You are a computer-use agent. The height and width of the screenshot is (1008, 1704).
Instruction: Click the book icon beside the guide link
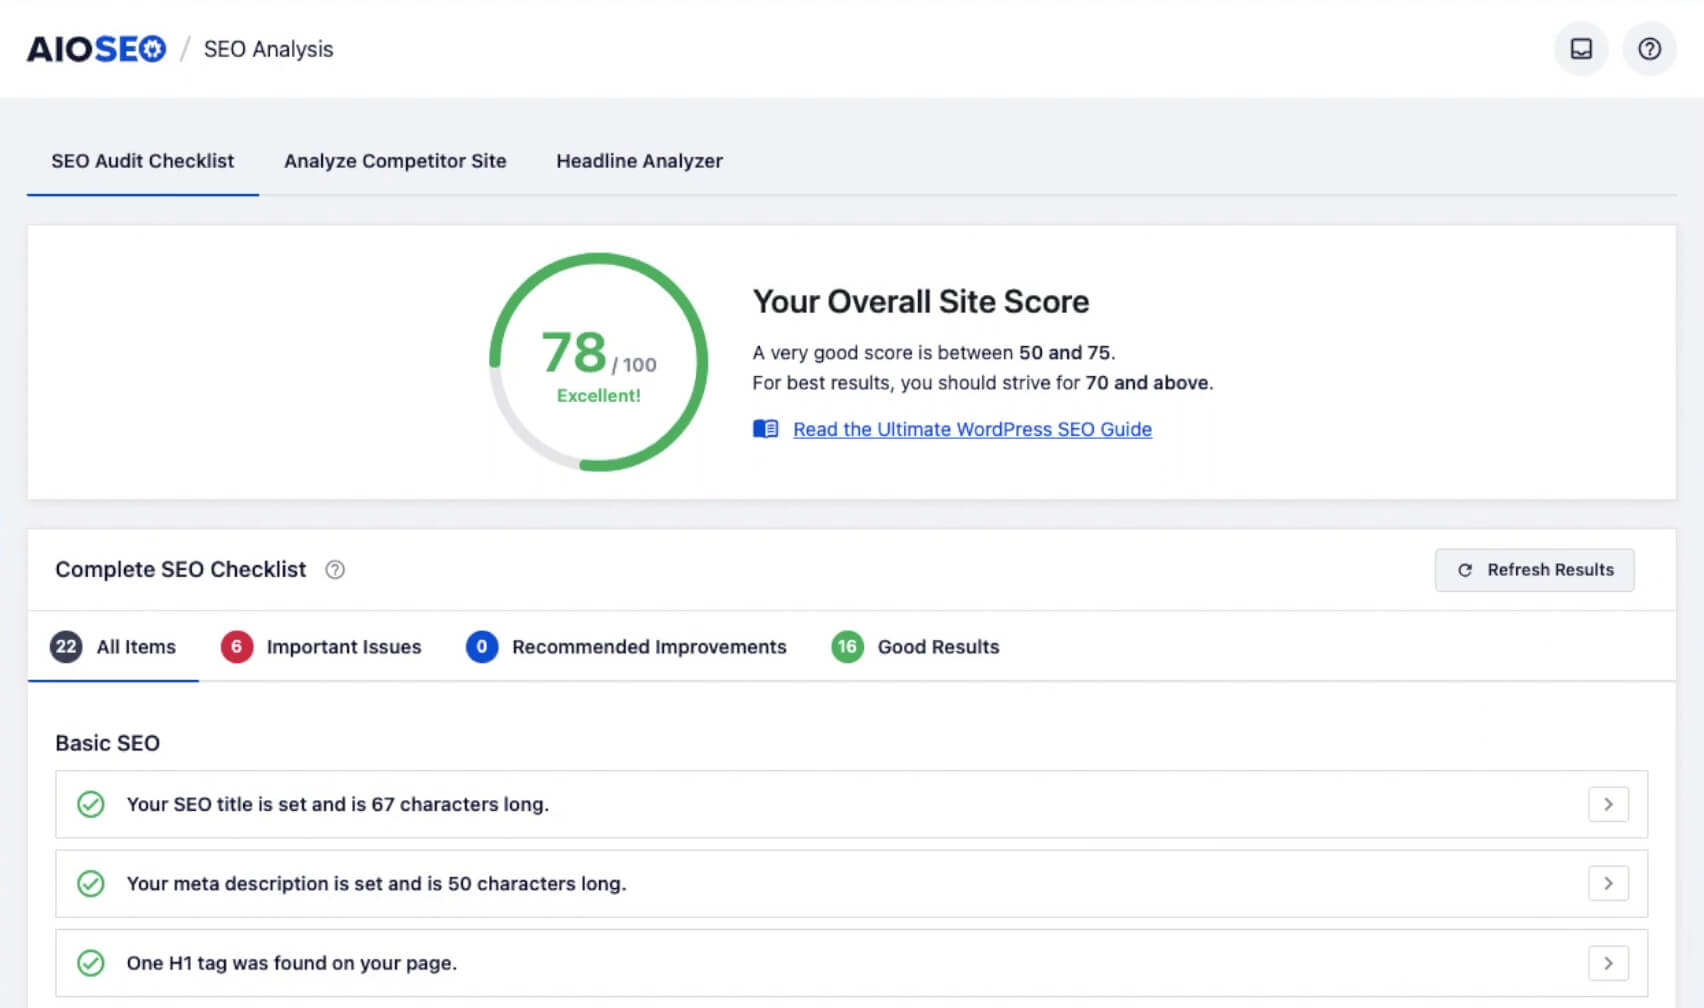(x=765, y=429)
